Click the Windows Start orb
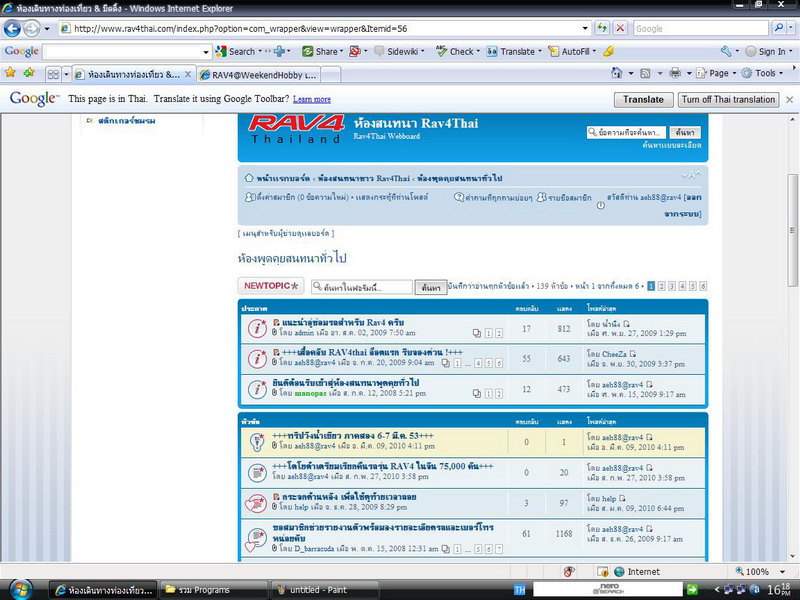The width and height of the screenshot is (800, 600). point(22,590)
